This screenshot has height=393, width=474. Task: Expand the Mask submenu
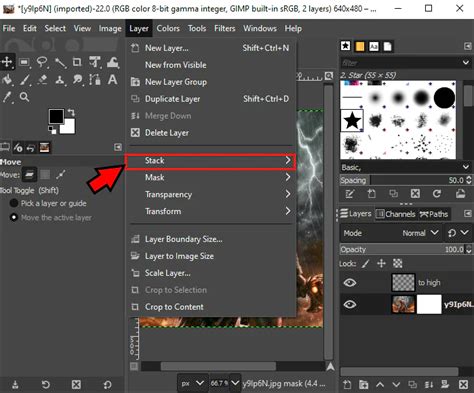[x=211, y=177]
